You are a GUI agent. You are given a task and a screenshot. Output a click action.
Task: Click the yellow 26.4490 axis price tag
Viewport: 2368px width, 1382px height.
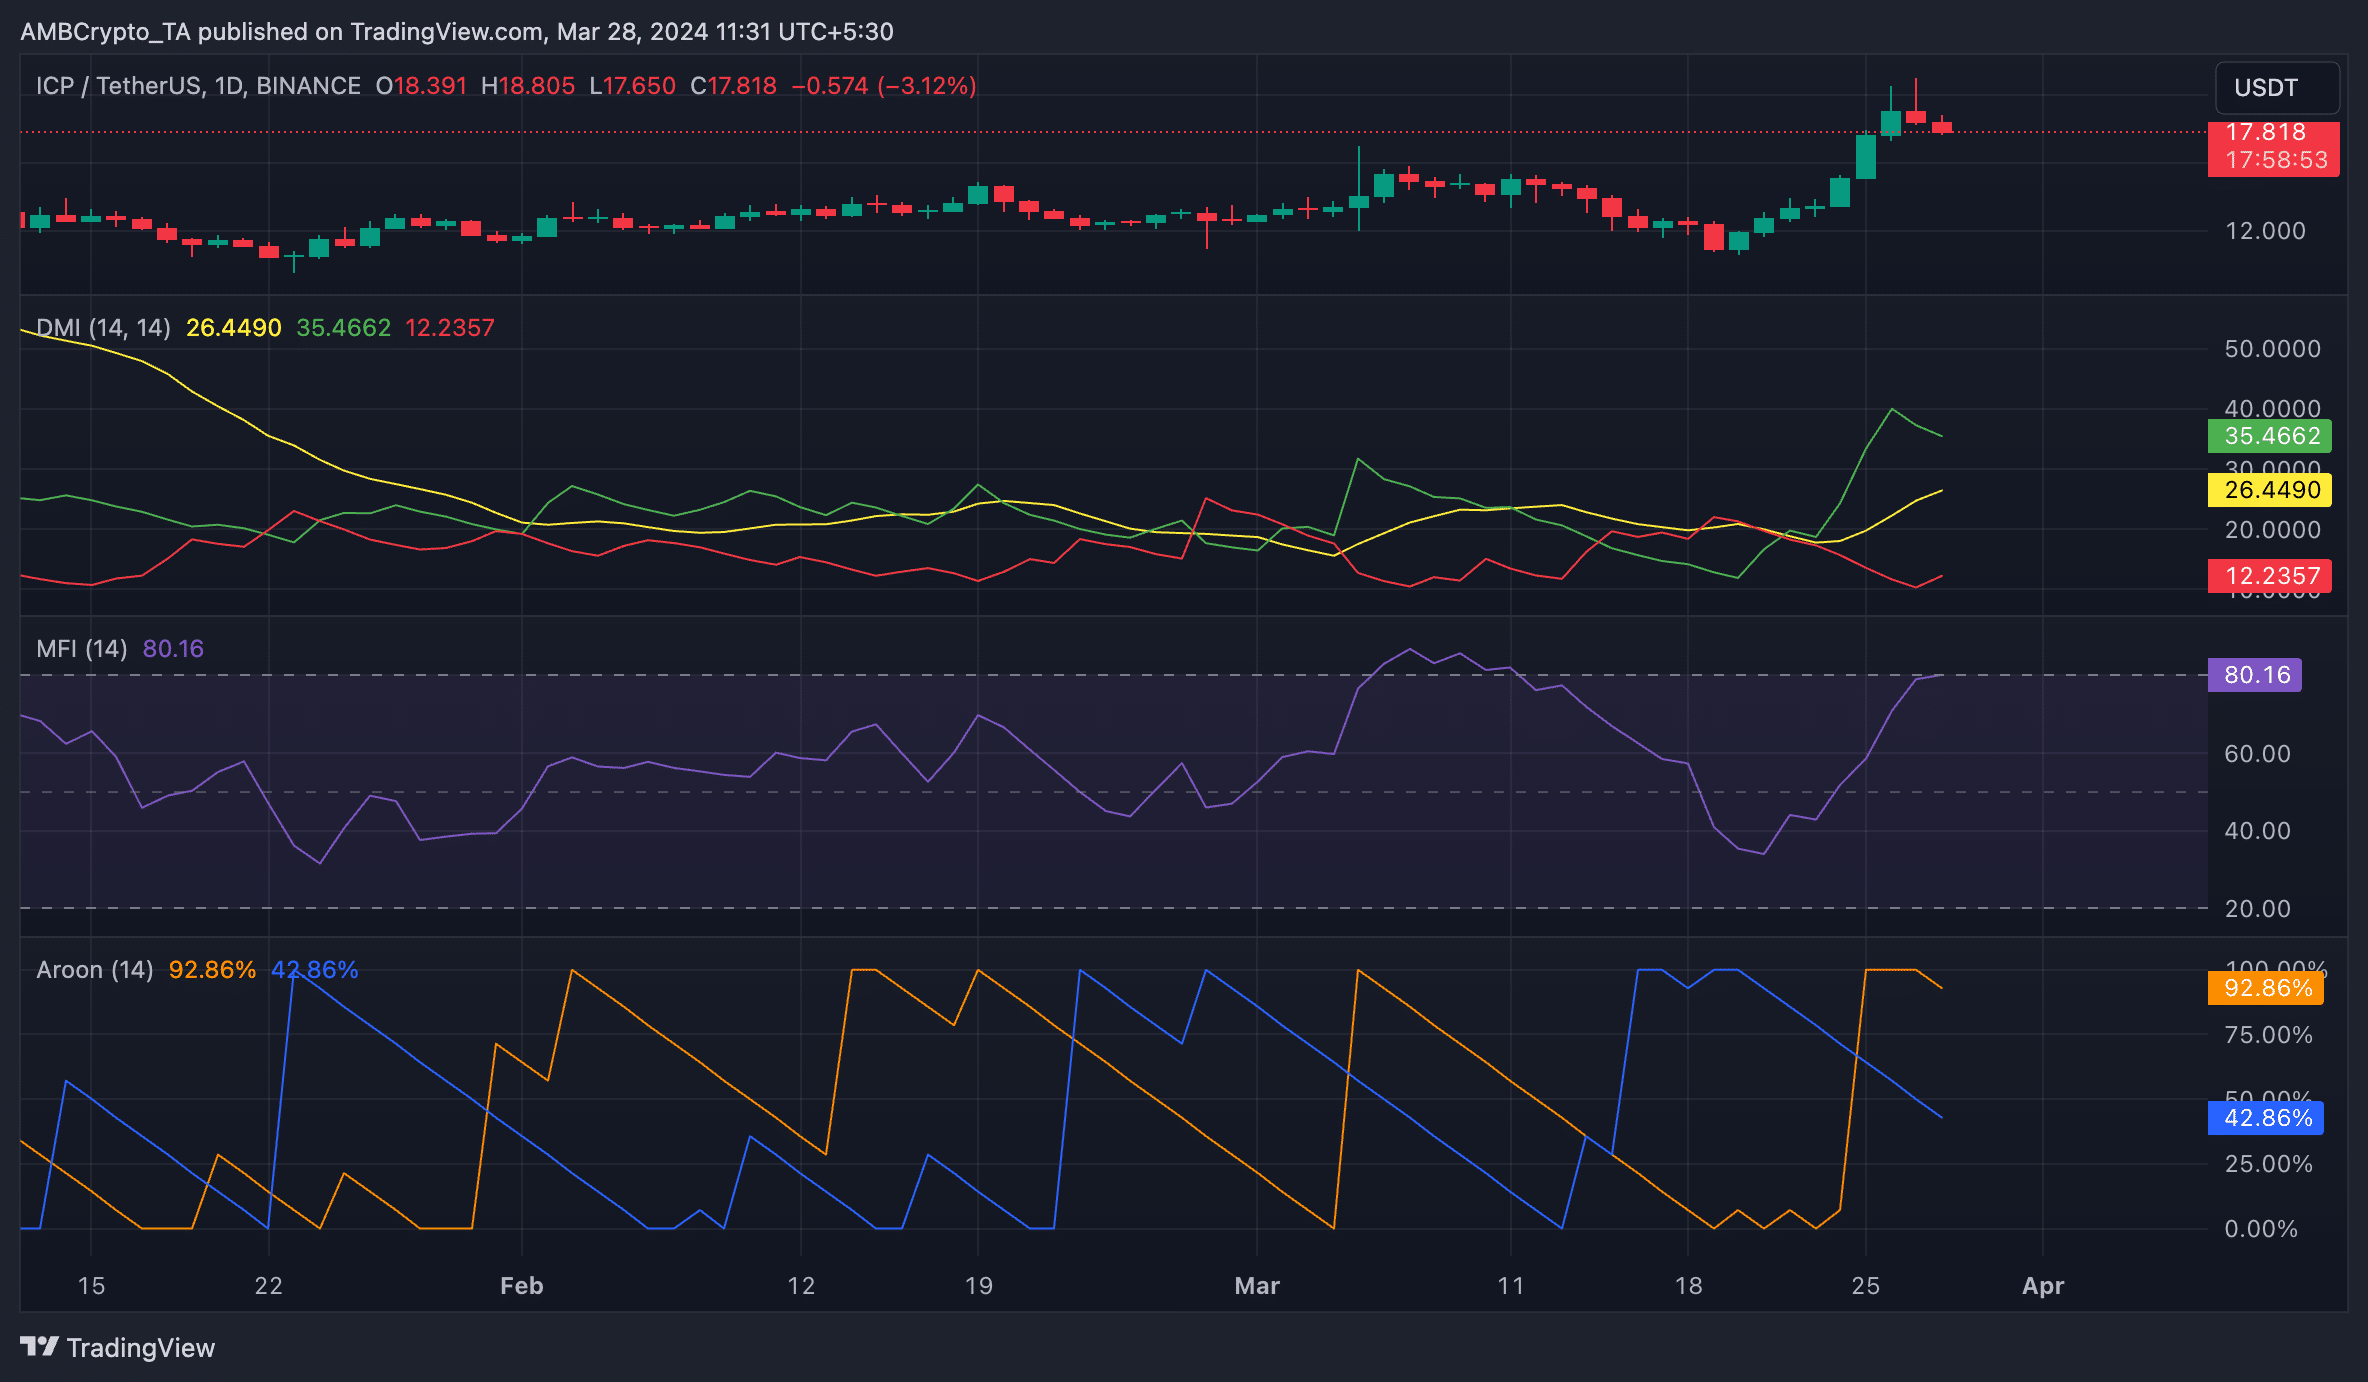click(2270, 490)
